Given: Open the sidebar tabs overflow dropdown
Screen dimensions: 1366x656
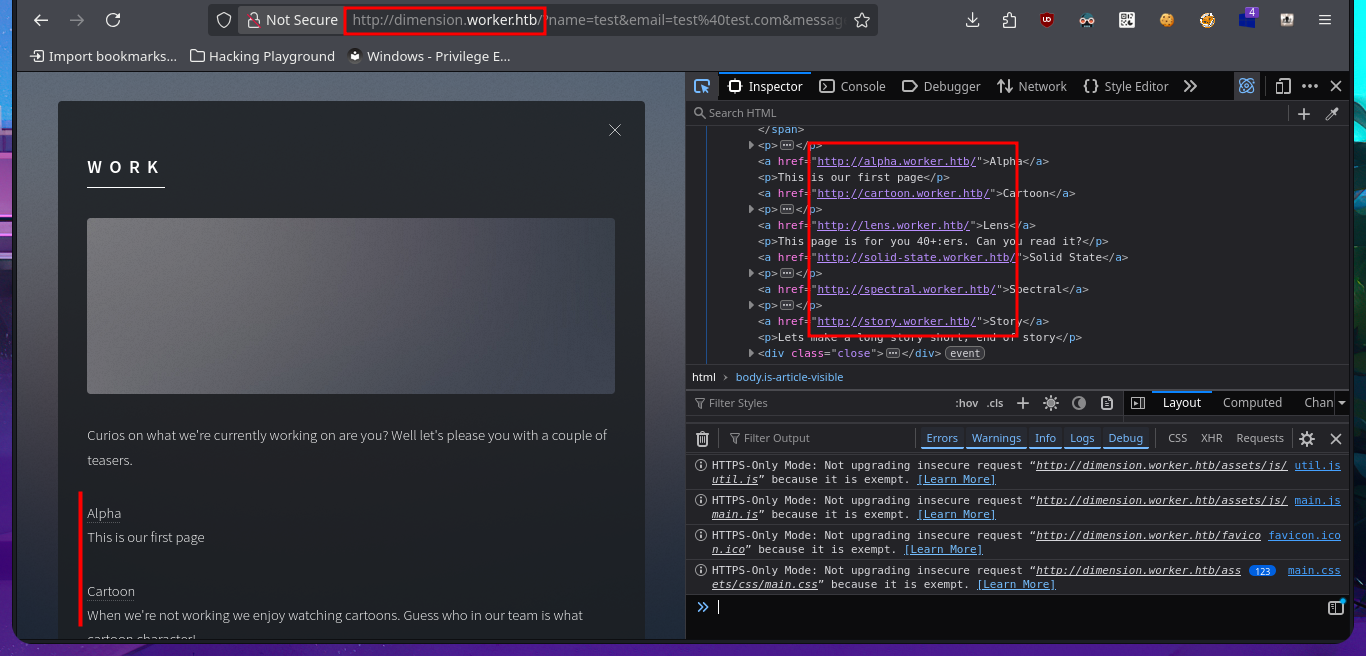Looking at the screenshot, I should coord(1342,403).
